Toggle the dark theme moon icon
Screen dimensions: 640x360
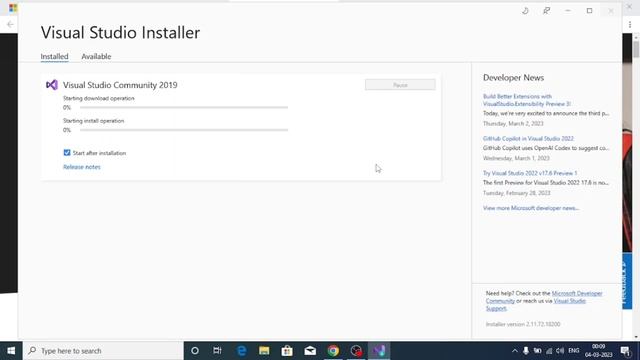[525, 11]
